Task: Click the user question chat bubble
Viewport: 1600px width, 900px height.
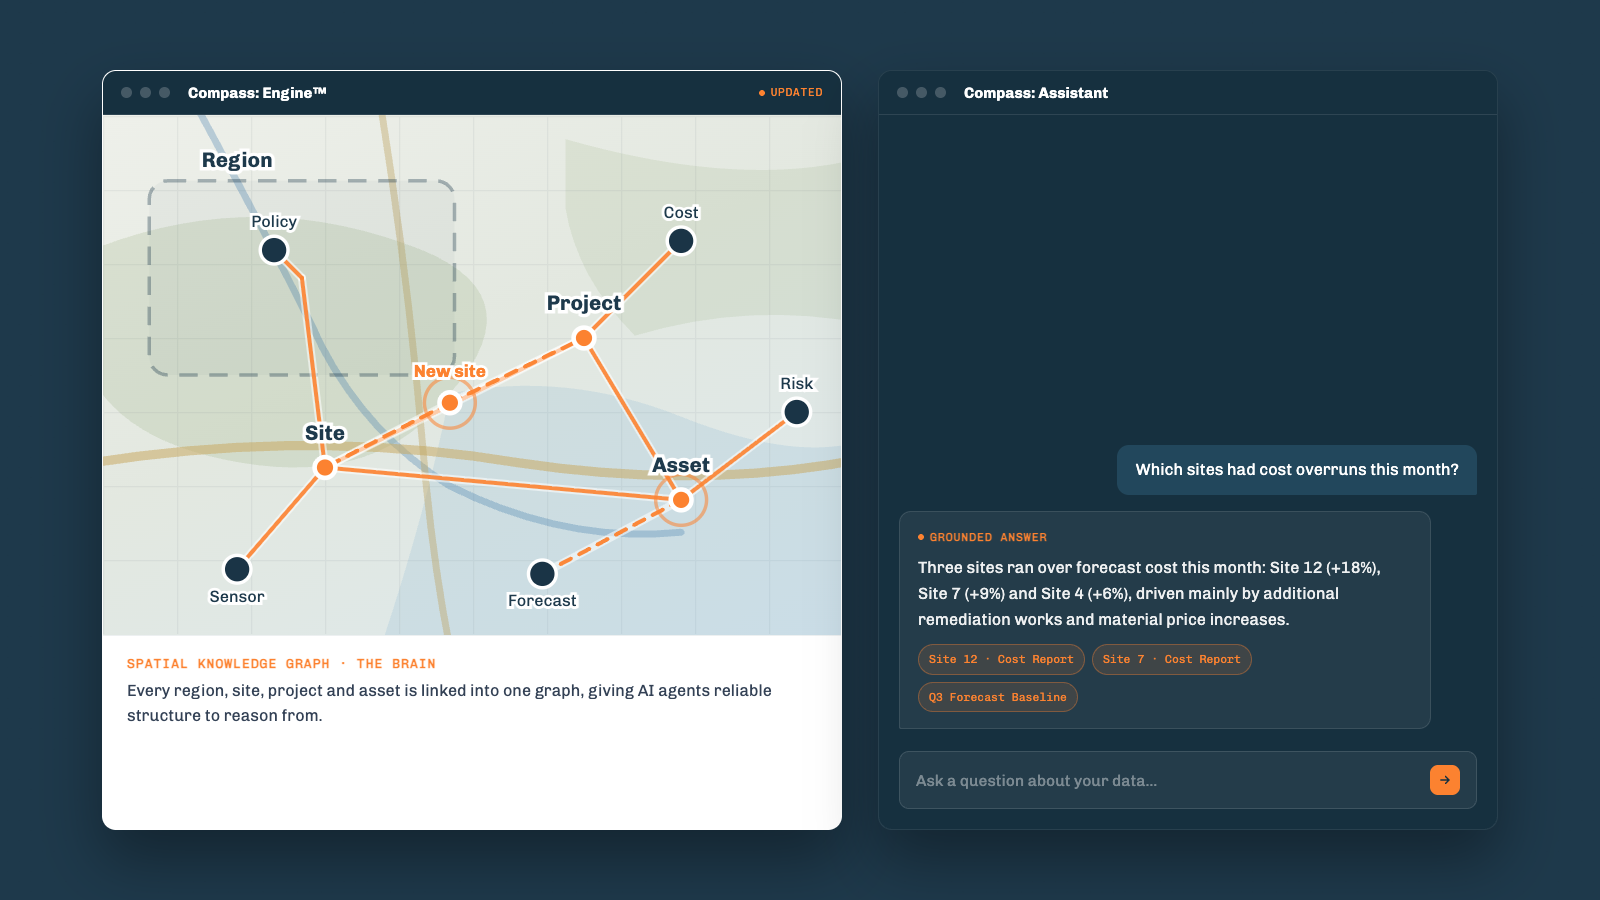Action: pyautogui.click(x=1297, y=470)
